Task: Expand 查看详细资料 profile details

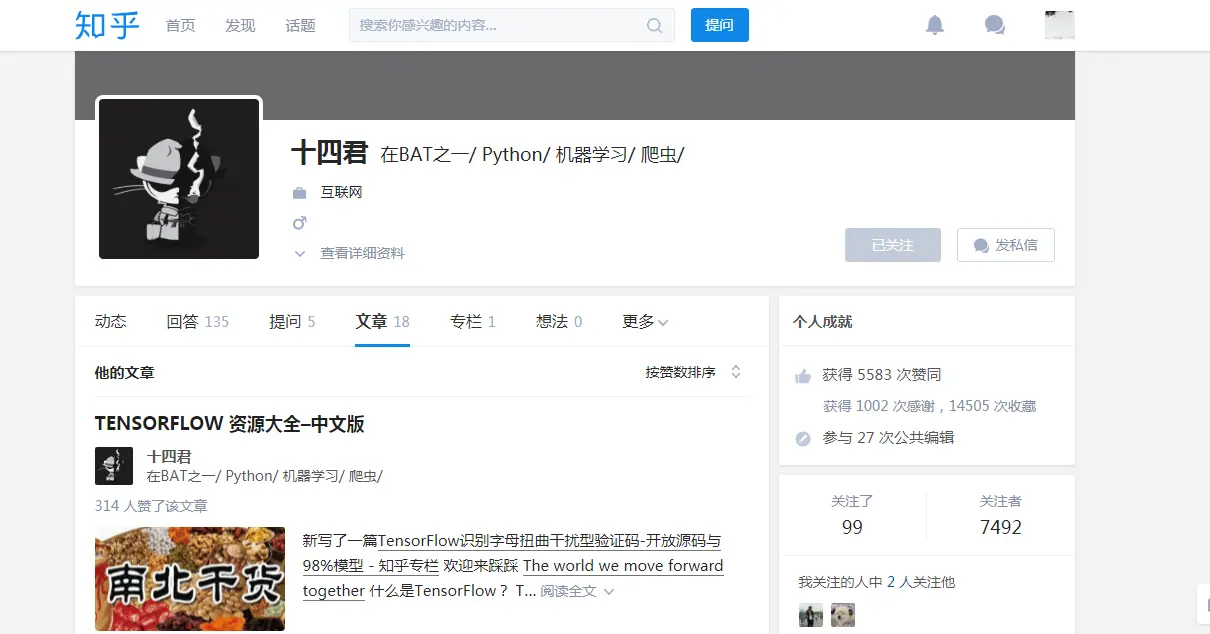Action: [x=349, y=254]
